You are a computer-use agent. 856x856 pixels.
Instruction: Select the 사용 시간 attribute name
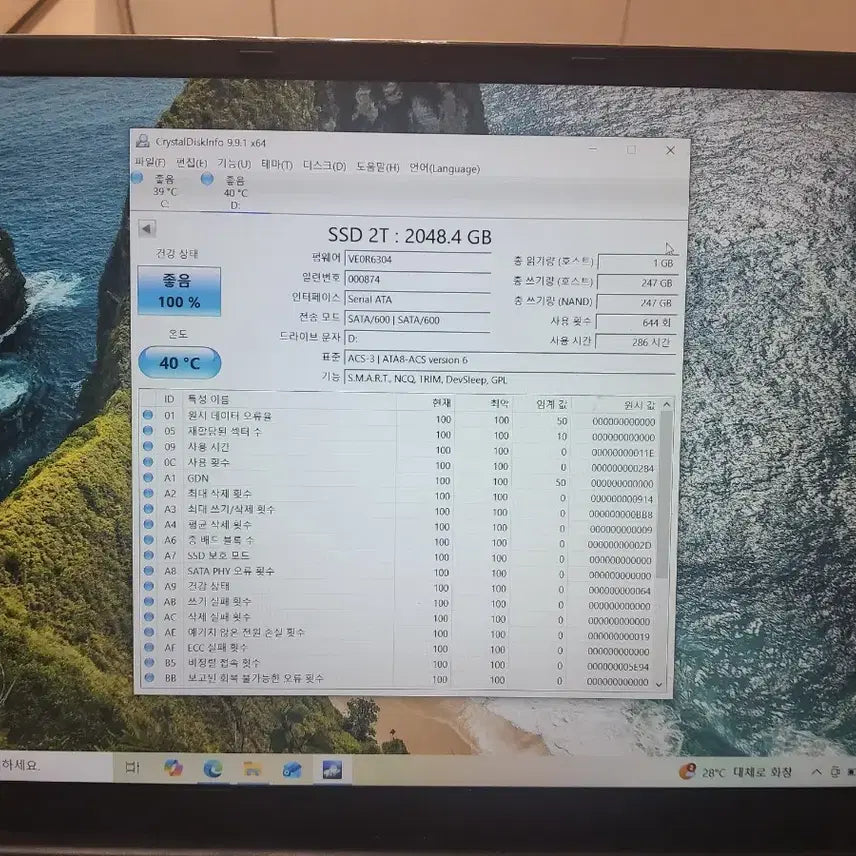coord(208,447)
